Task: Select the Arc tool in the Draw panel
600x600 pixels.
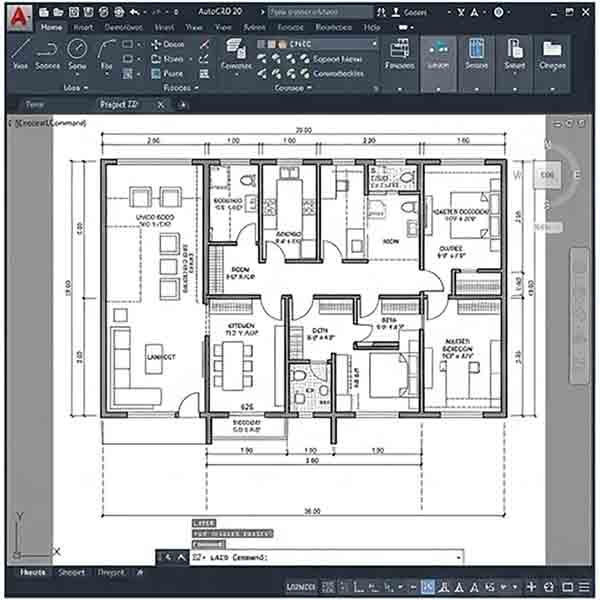Action: pos(107,54)
